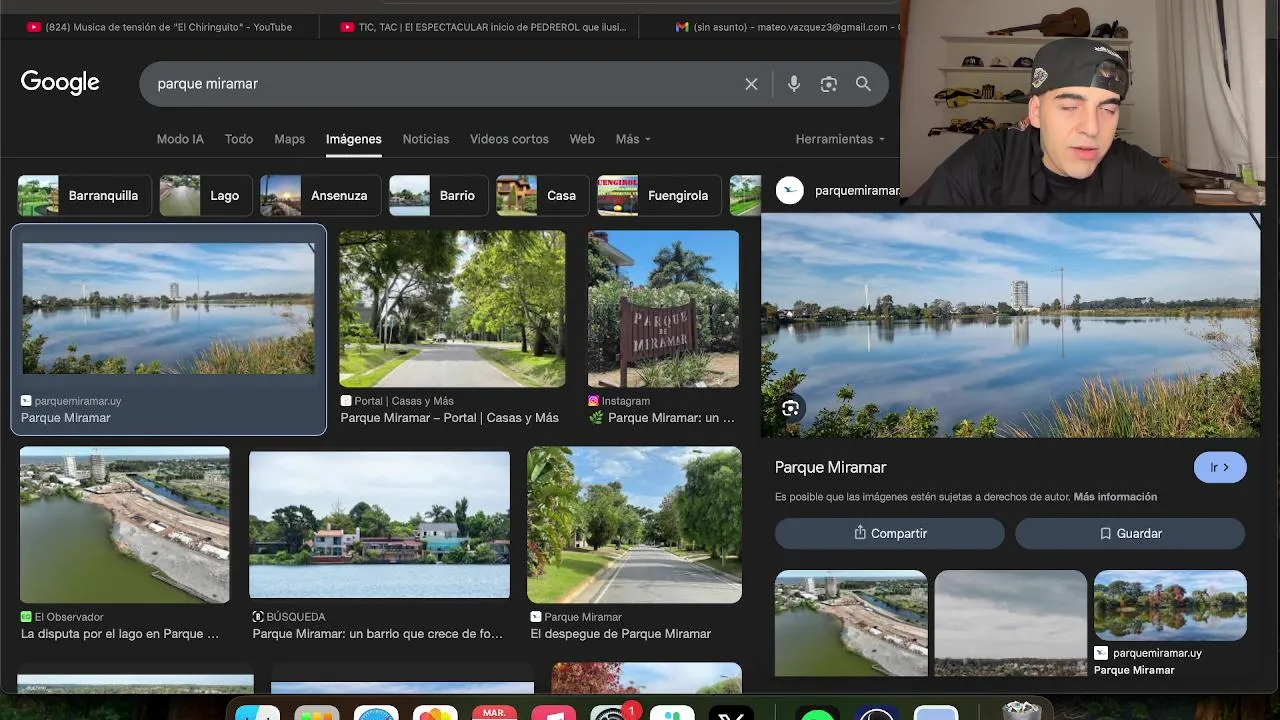Open the BÚSQUEDA lakeside houses image

coord(379,525)
